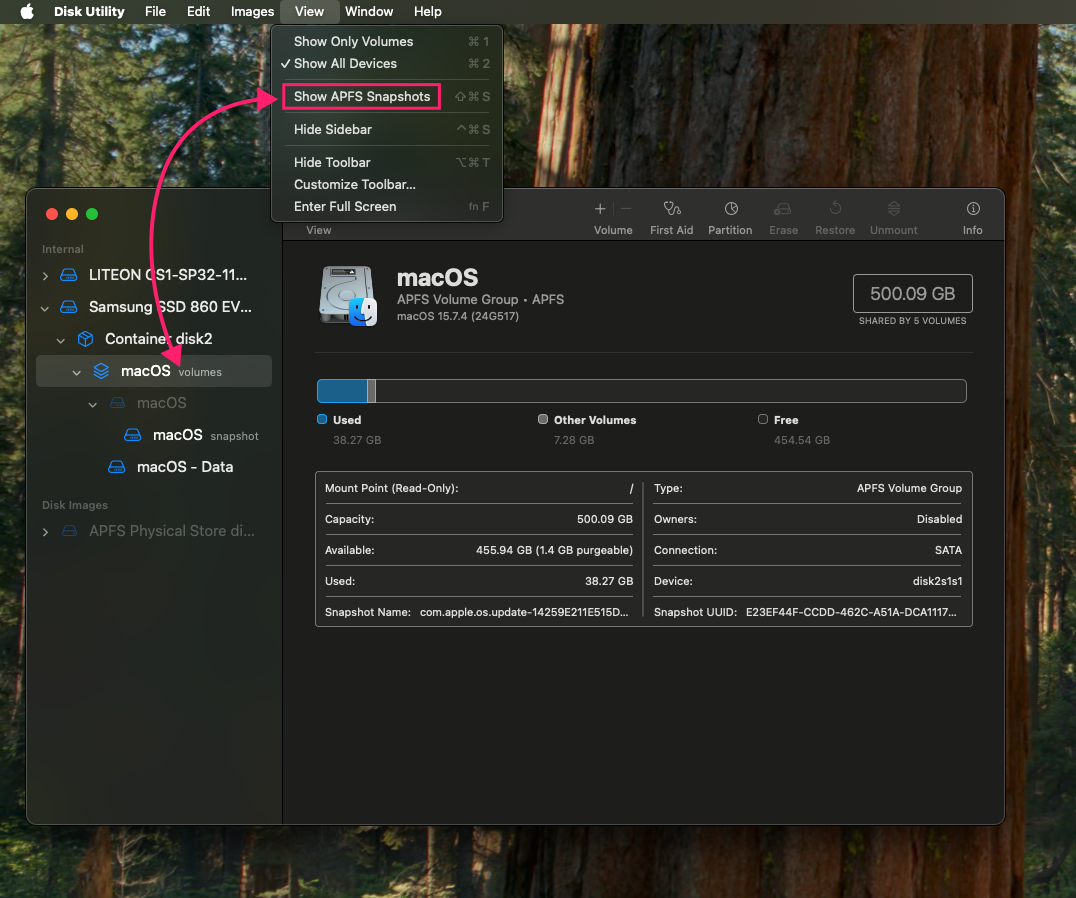Select Samsung SSD 860 drive icon
1076x898 pixels.
point(69,307)
